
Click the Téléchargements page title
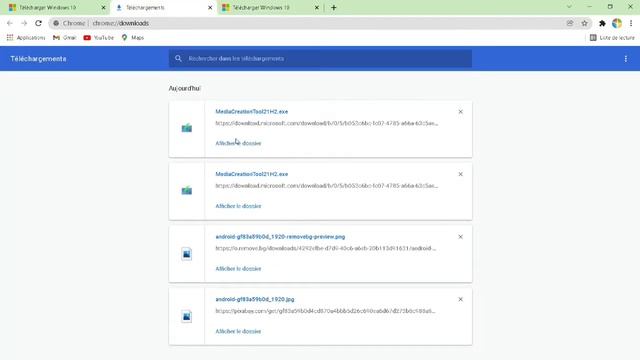click(x=38, y=59)
